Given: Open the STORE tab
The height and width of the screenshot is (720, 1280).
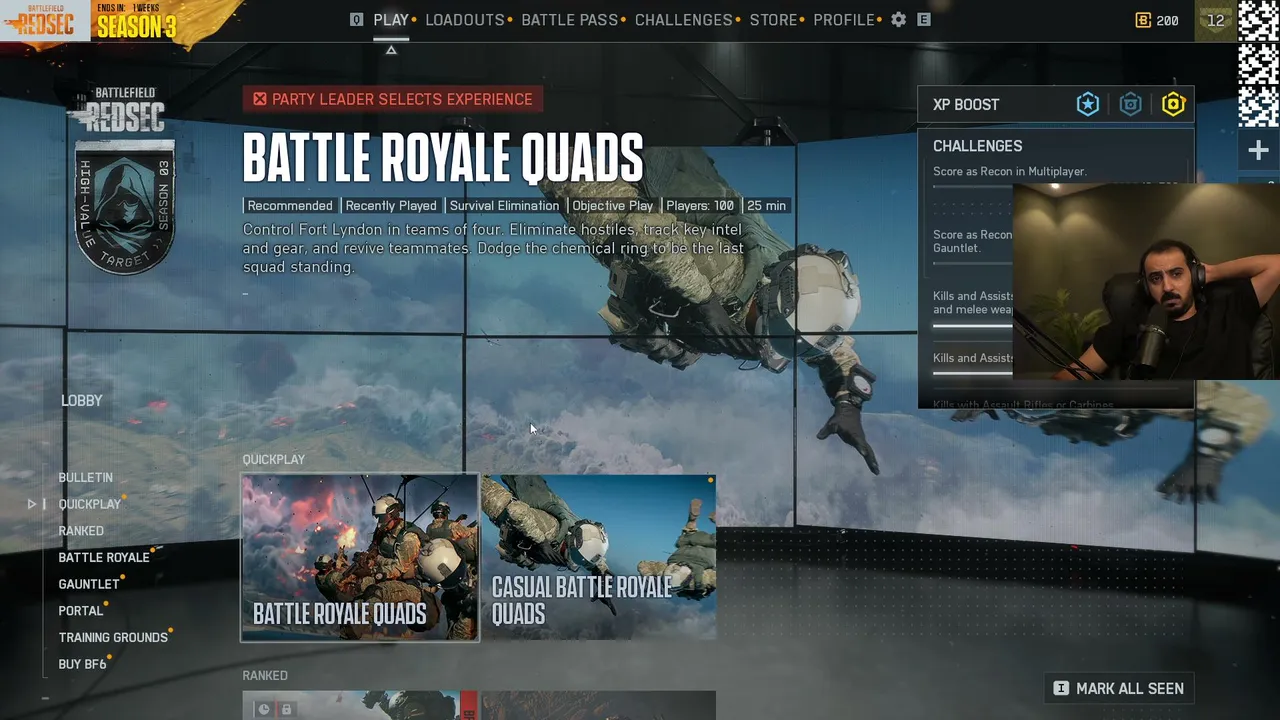Looking at the screenshot, I should [x=774, y=20].
